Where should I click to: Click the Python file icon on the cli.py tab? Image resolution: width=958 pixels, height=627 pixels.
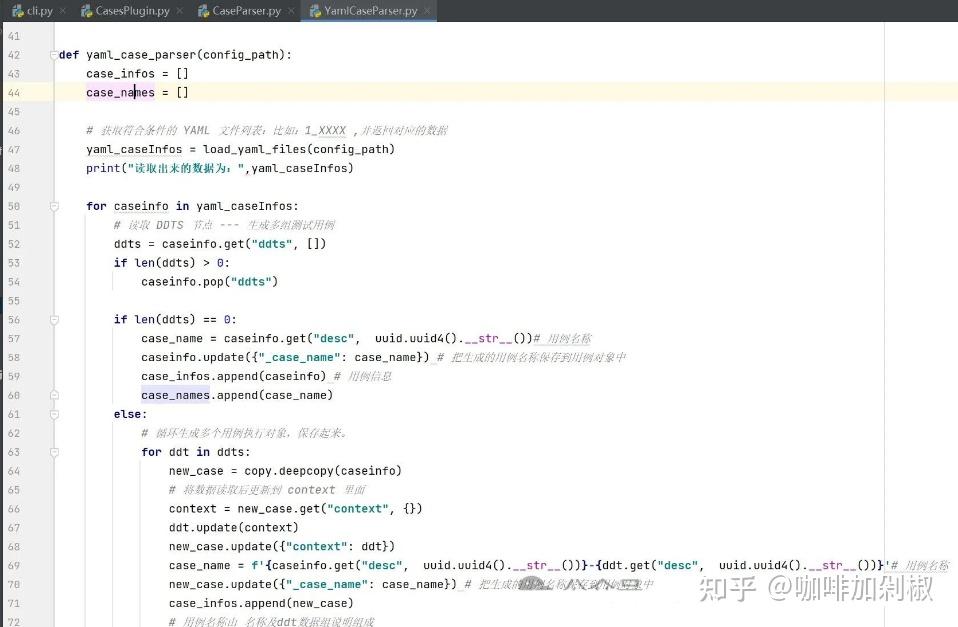17,11
